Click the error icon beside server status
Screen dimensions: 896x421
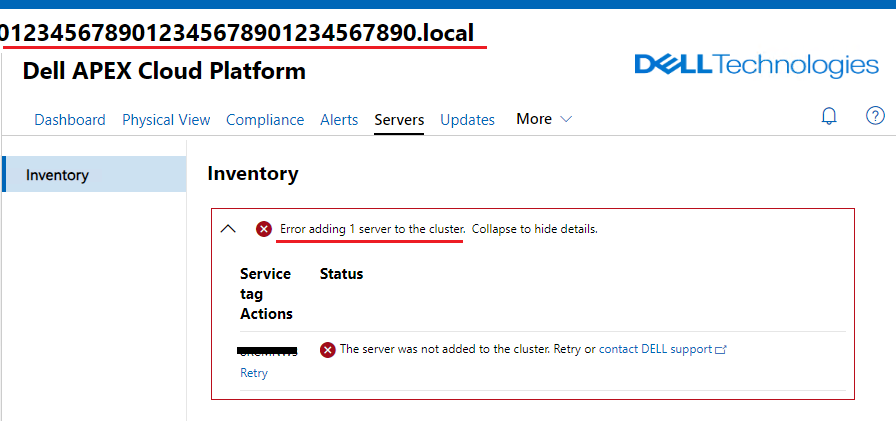point(328,349)
